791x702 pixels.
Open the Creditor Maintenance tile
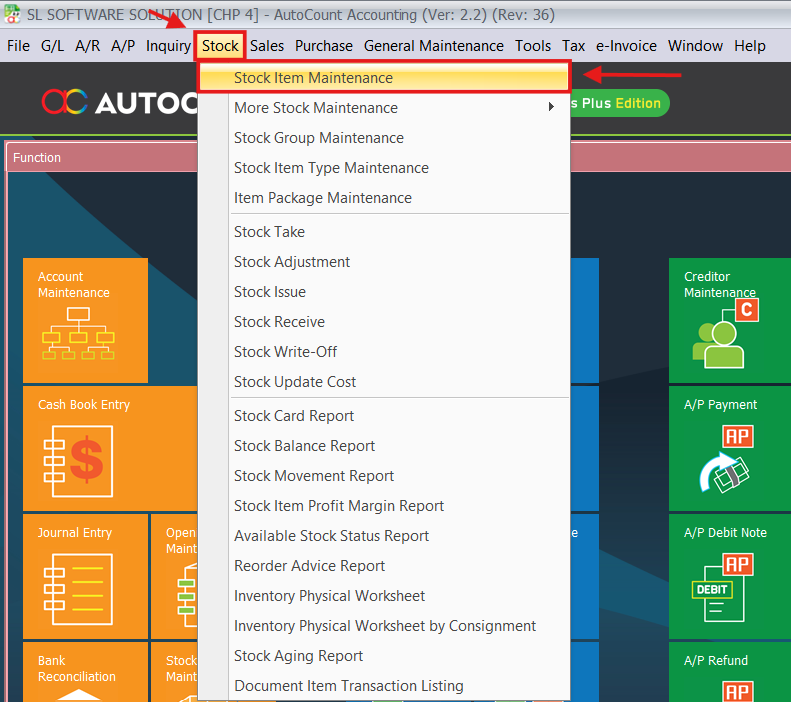[728, 320]
